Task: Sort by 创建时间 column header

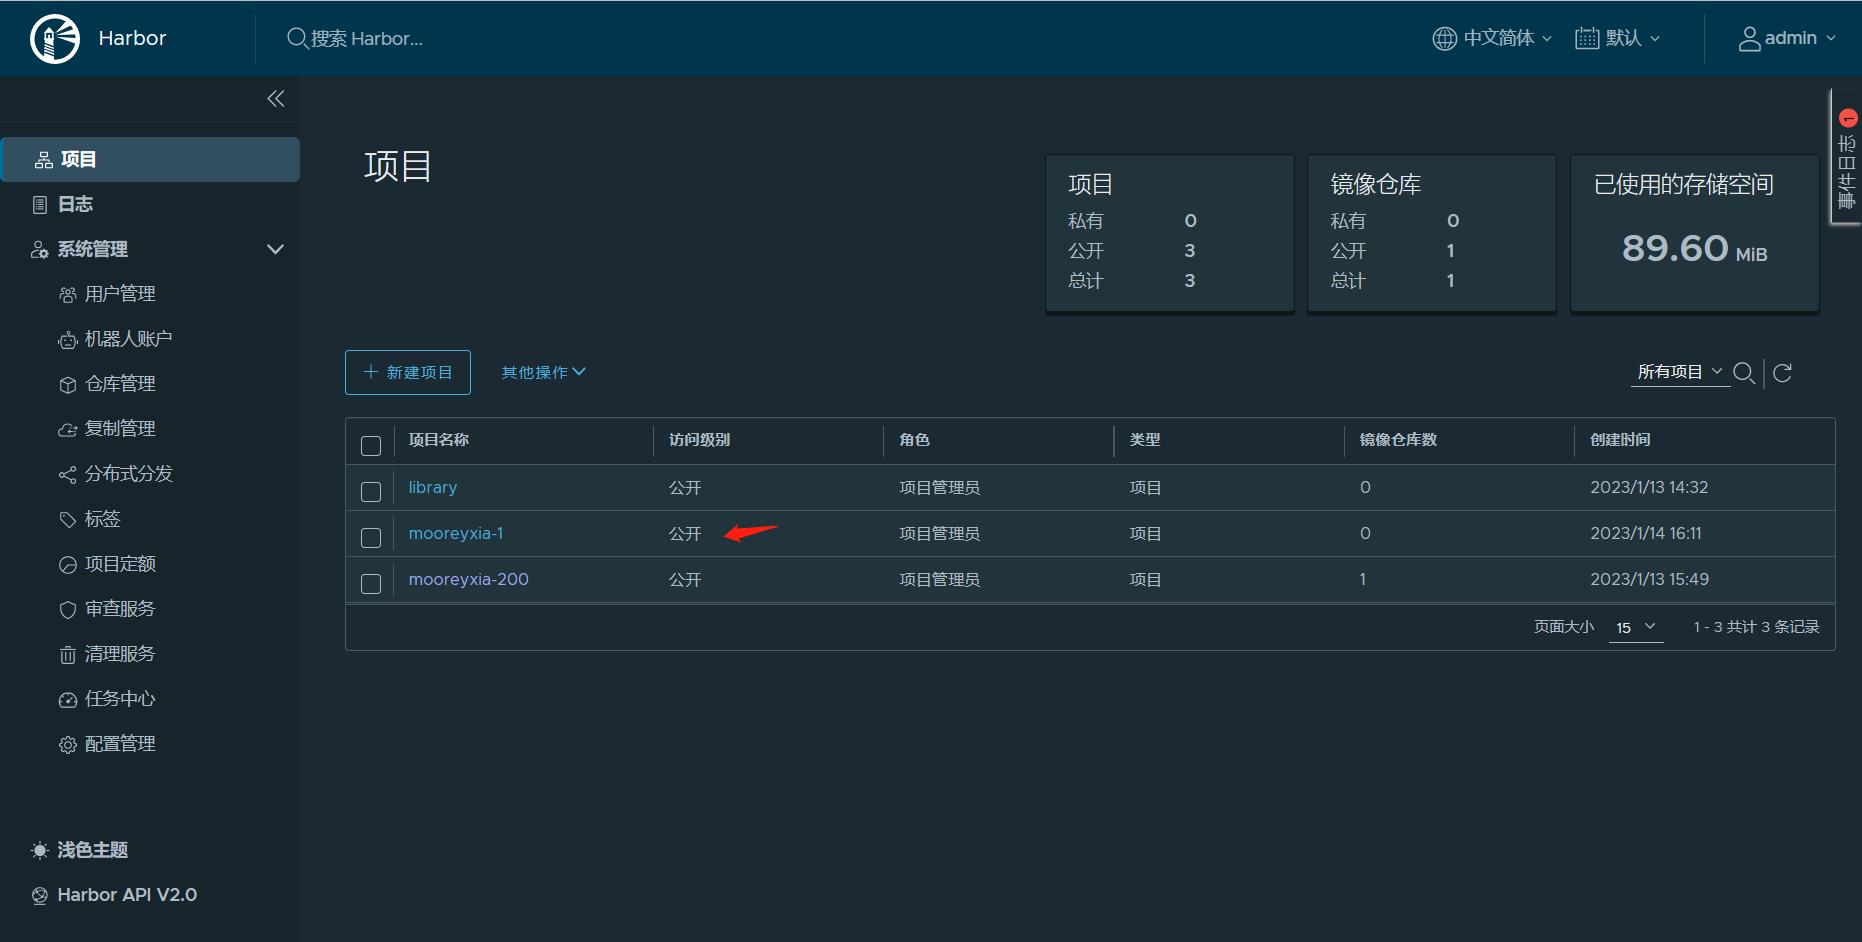Action: tap(1620, 440)
